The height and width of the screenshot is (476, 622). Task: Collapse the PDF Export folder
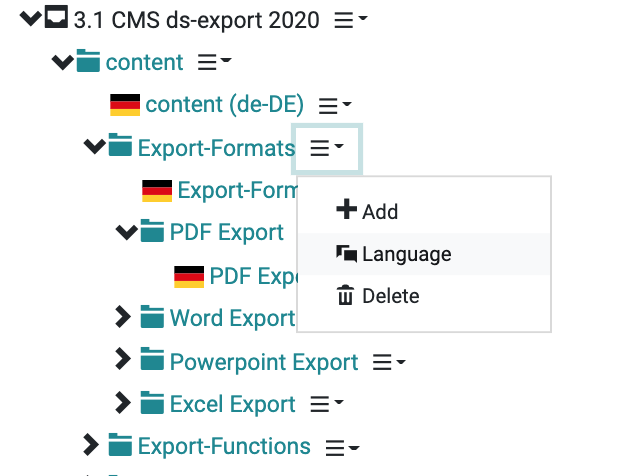click(x=127, y=232)
